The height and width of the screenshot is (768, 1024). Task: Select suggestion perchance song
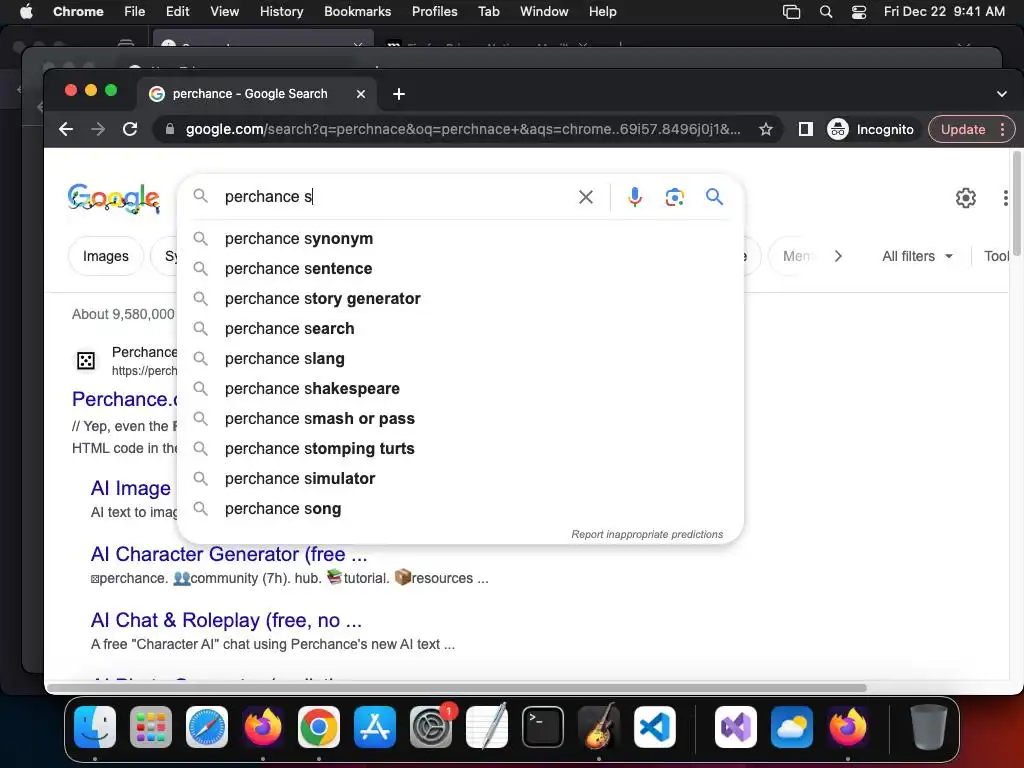460,509
